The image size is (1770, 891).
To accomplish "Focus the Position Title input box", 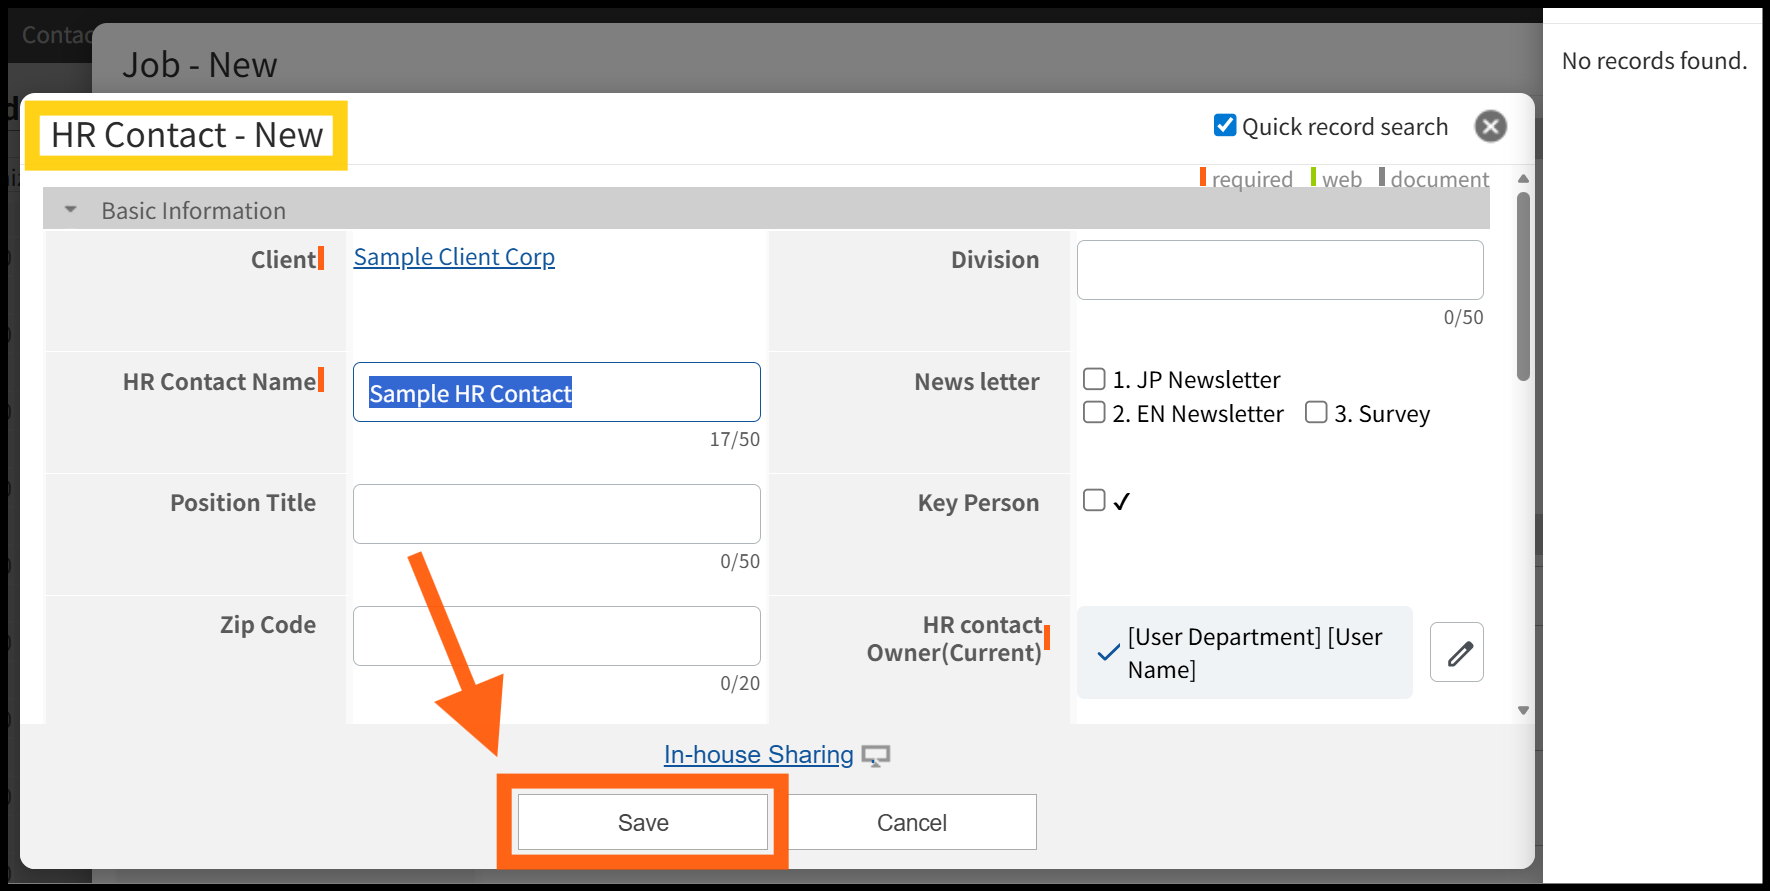I will 556,514.
